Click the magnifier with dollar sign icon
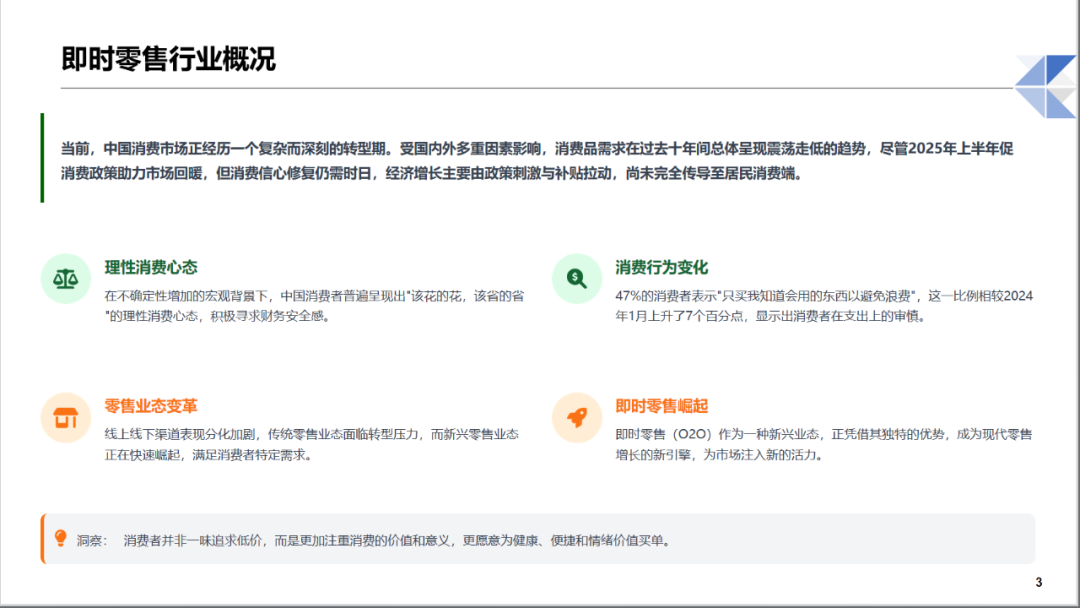This screenshot has height=608, width=1080. (x=577, y=279)
